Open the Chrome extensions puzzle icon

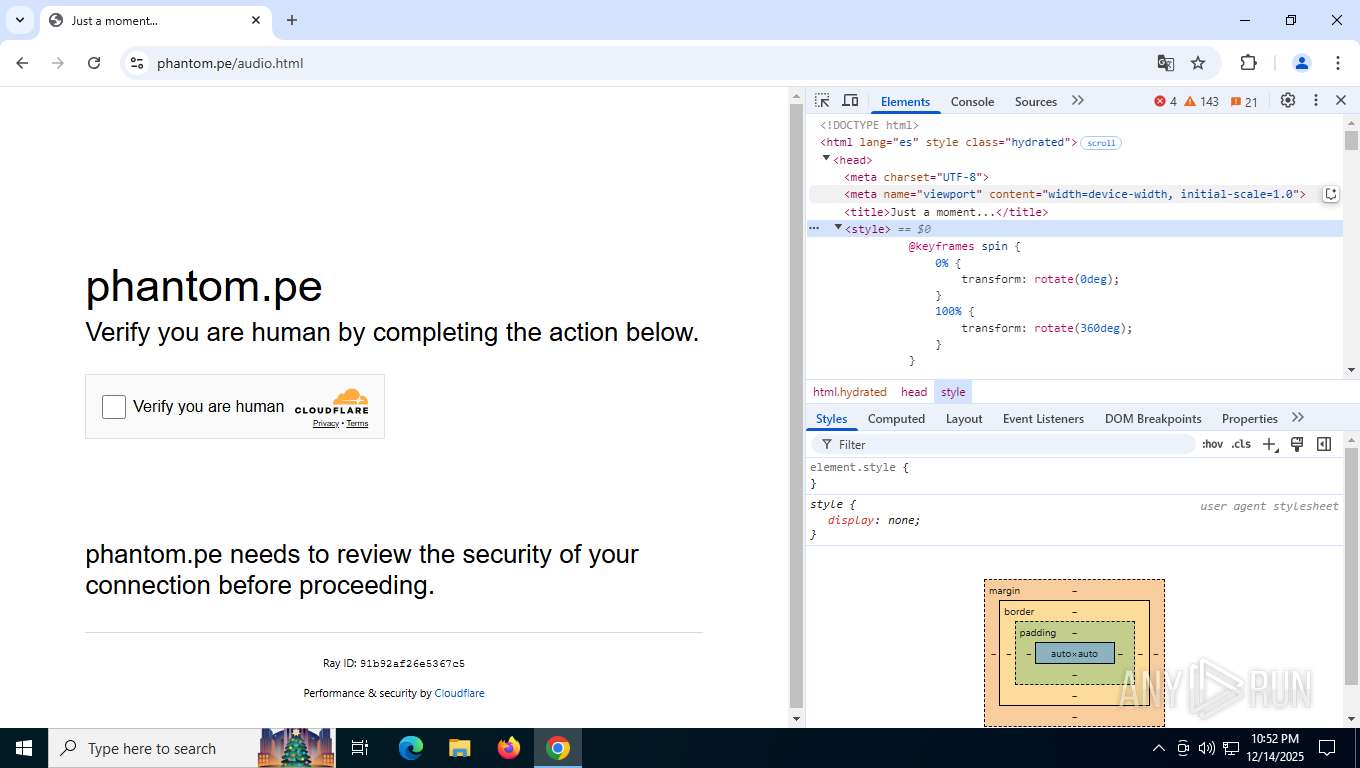pyautogui.click(x=1248, y=63)
